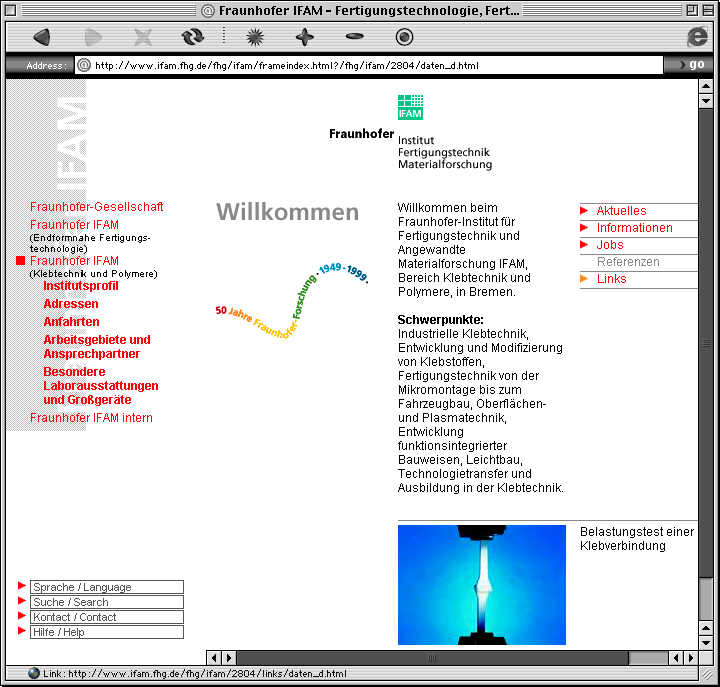The height and width of the screenshot is (687, 720).
Task: Click the red arrow beside Suche / Search
Action: [x=22, y=601]
